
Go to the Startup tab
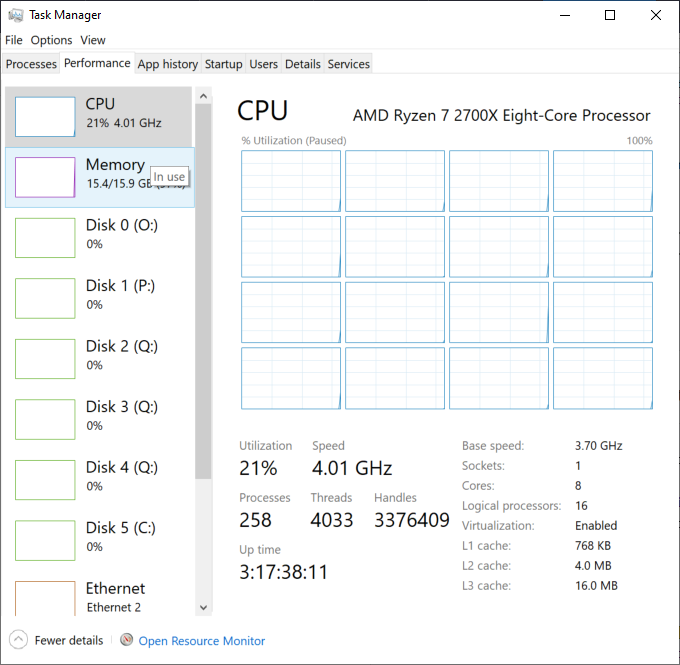pyautogui.click(x=223, y=64)
